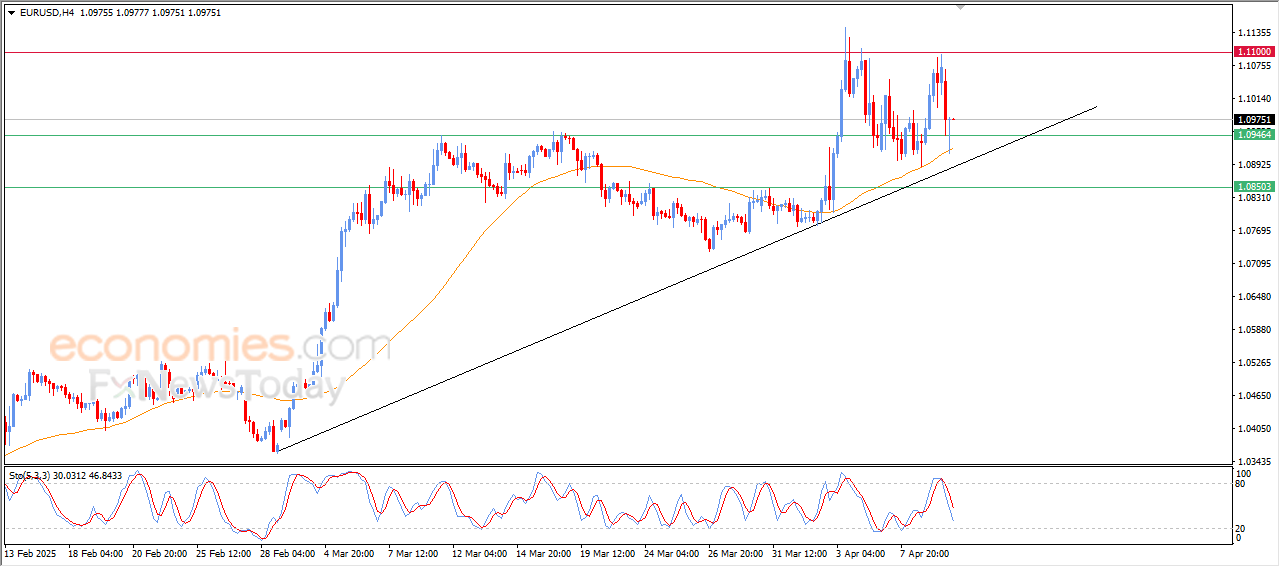The width and height of the screenshot is (1280, 567).
Task: Click the 1.10140 price axis value
Action: 1255,99
